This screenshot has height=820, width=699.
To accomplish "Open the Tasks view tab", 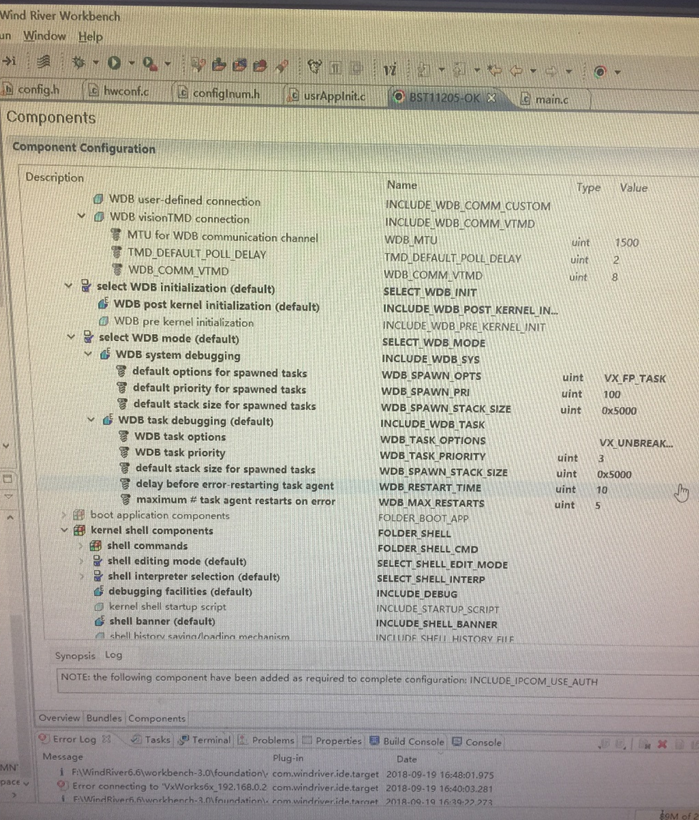I will 151,739.
